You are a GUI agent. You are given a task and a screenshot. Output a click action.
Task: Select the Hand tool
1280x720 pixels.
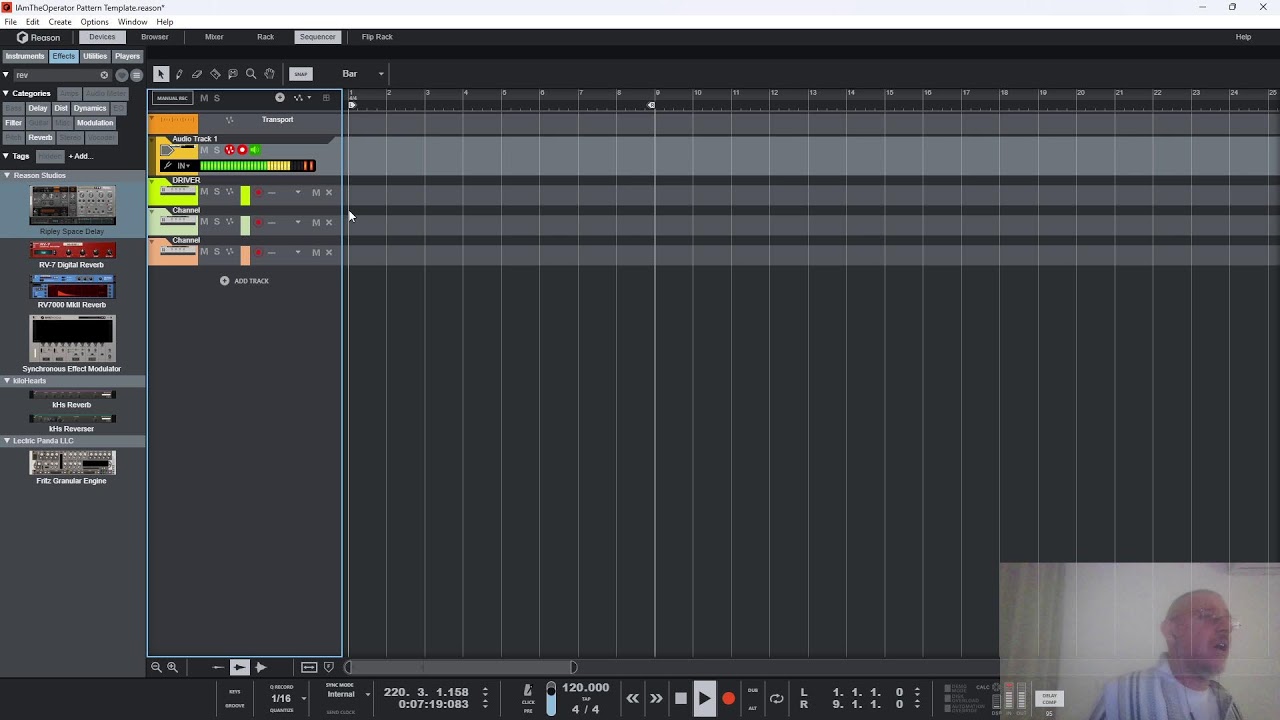click(x=269, y=74)
